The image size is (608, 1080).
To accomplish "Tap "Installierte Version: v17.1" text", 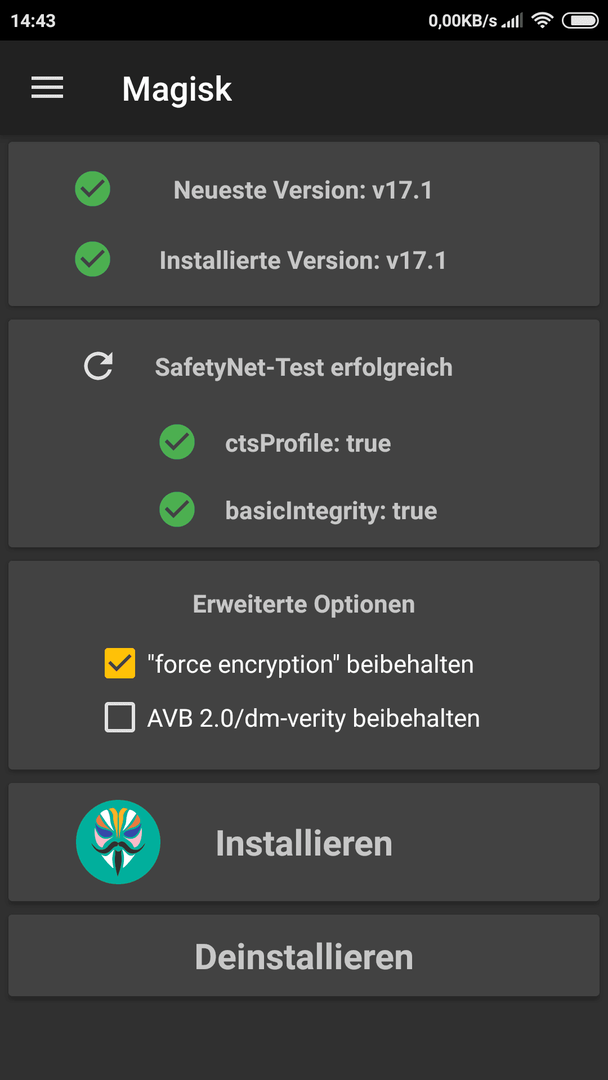I will (303, 260).
